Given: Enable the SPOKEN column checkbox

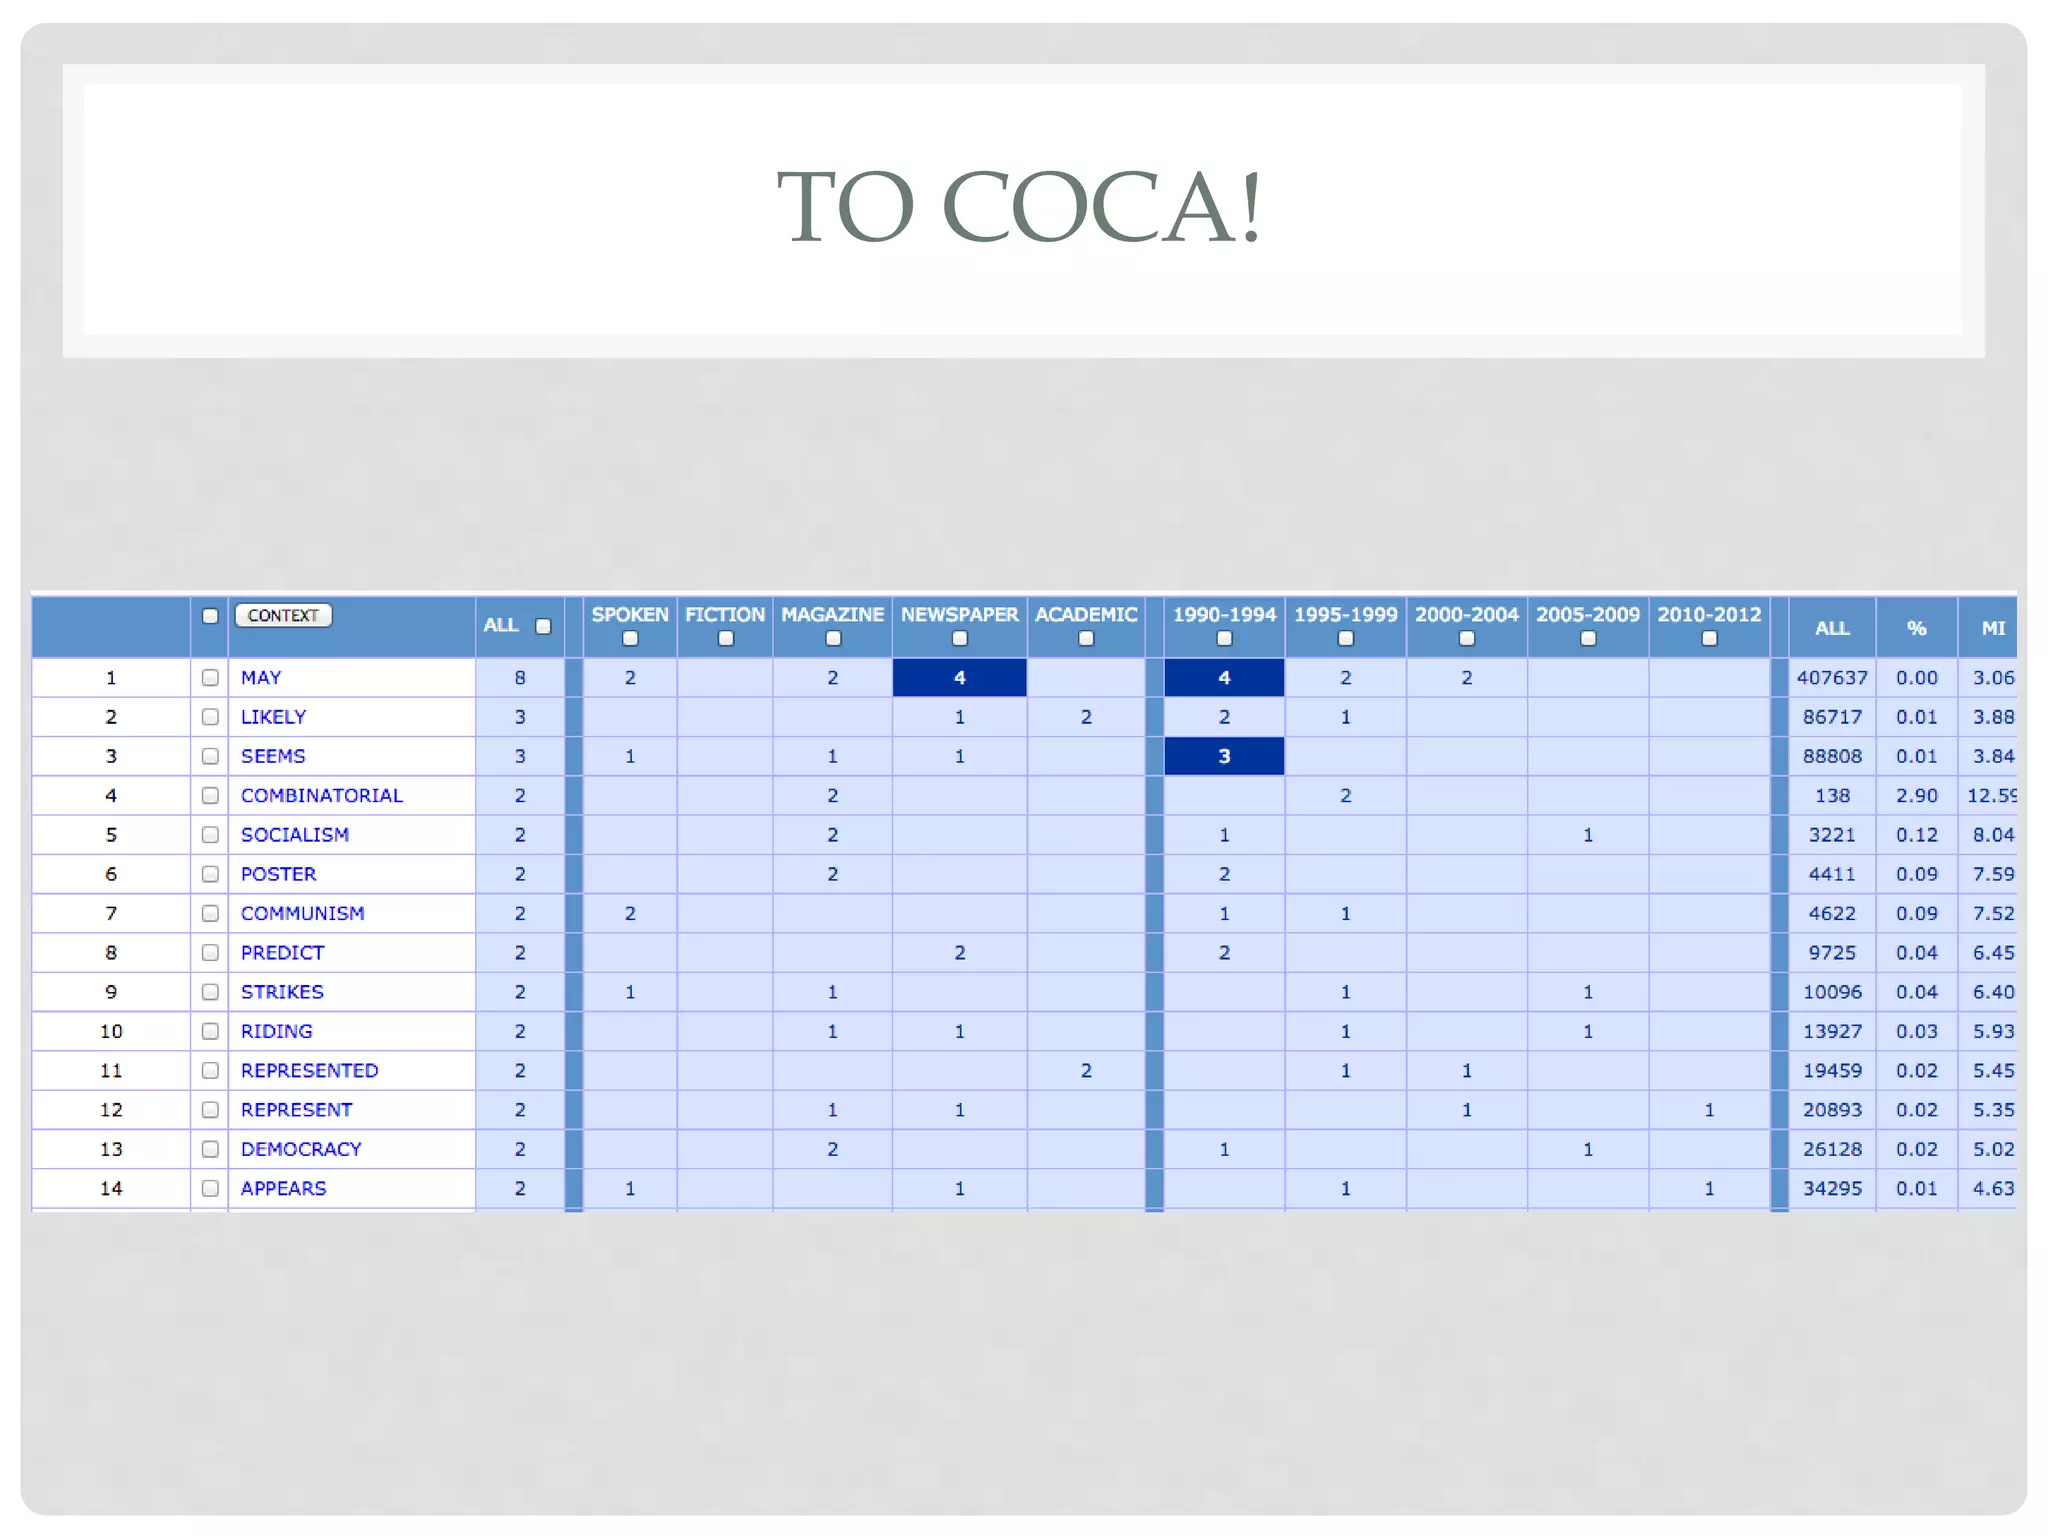Looking at the screenshot, I should pos(630,639).
